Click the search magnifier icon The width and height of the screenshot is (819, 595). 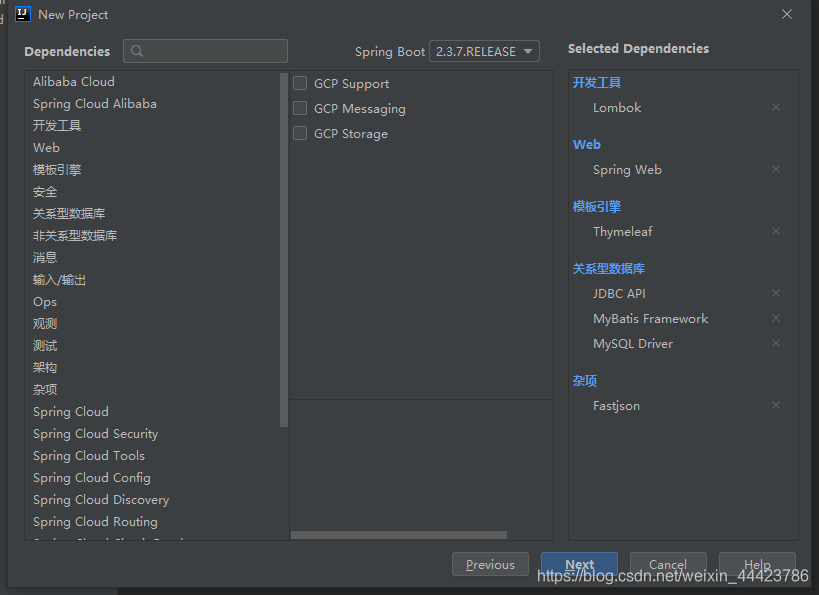click(137, 51)
